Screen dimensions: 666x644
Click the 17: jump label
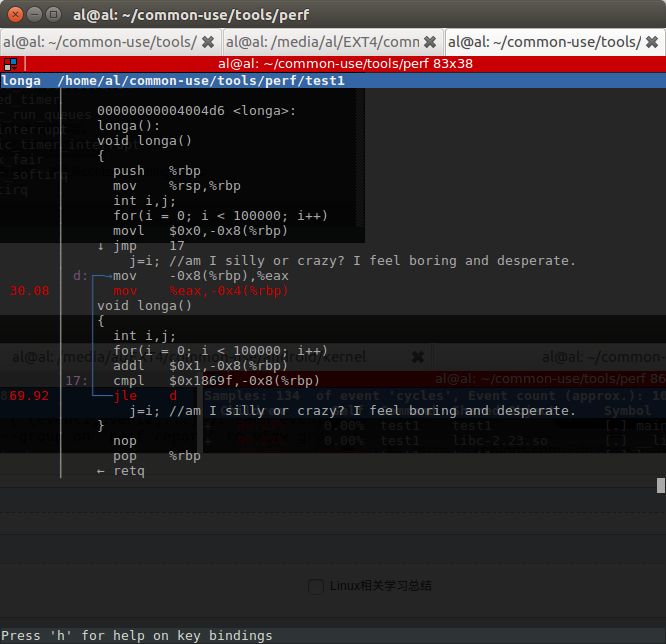[x=76, y=380]
